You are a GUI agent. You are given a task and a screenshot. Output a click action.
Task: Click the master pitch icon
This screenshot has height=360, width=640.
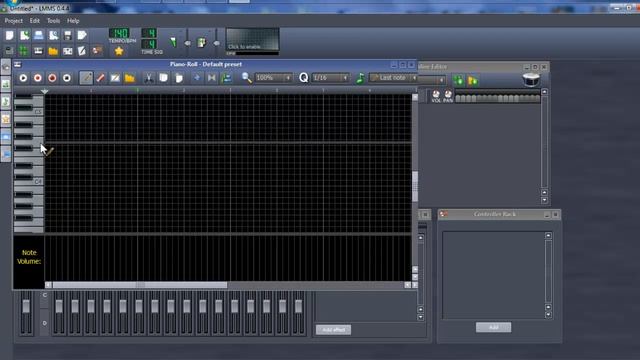tap(202, 42)
